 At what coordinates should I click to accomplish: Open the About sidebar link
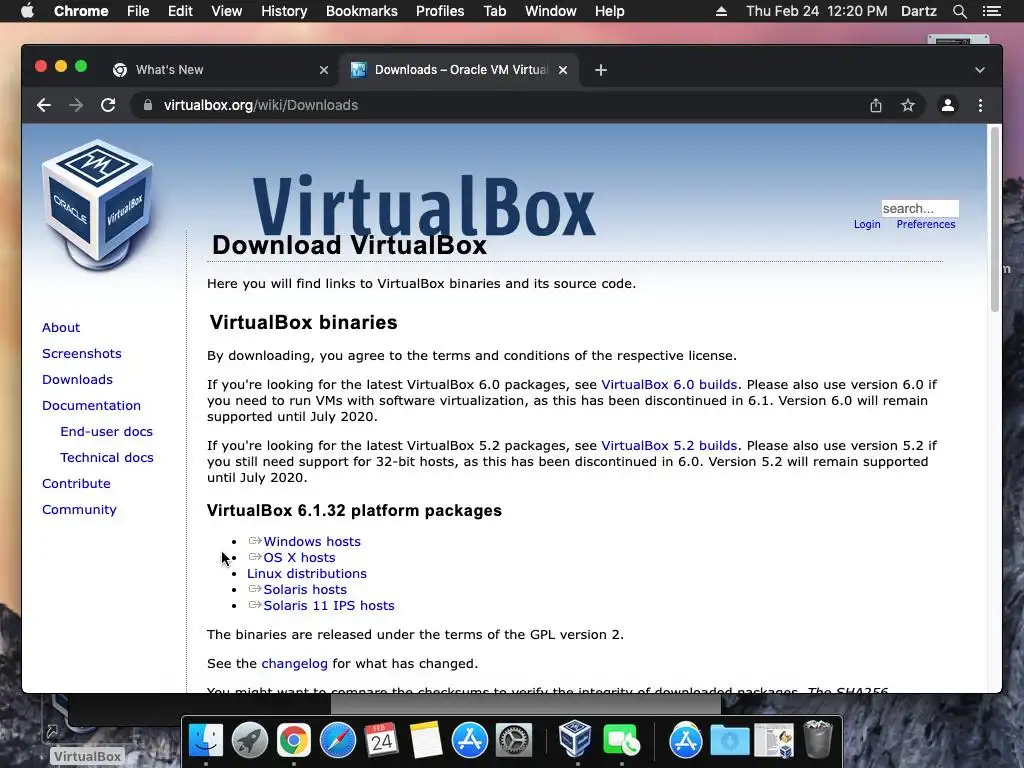click(61, 327)
